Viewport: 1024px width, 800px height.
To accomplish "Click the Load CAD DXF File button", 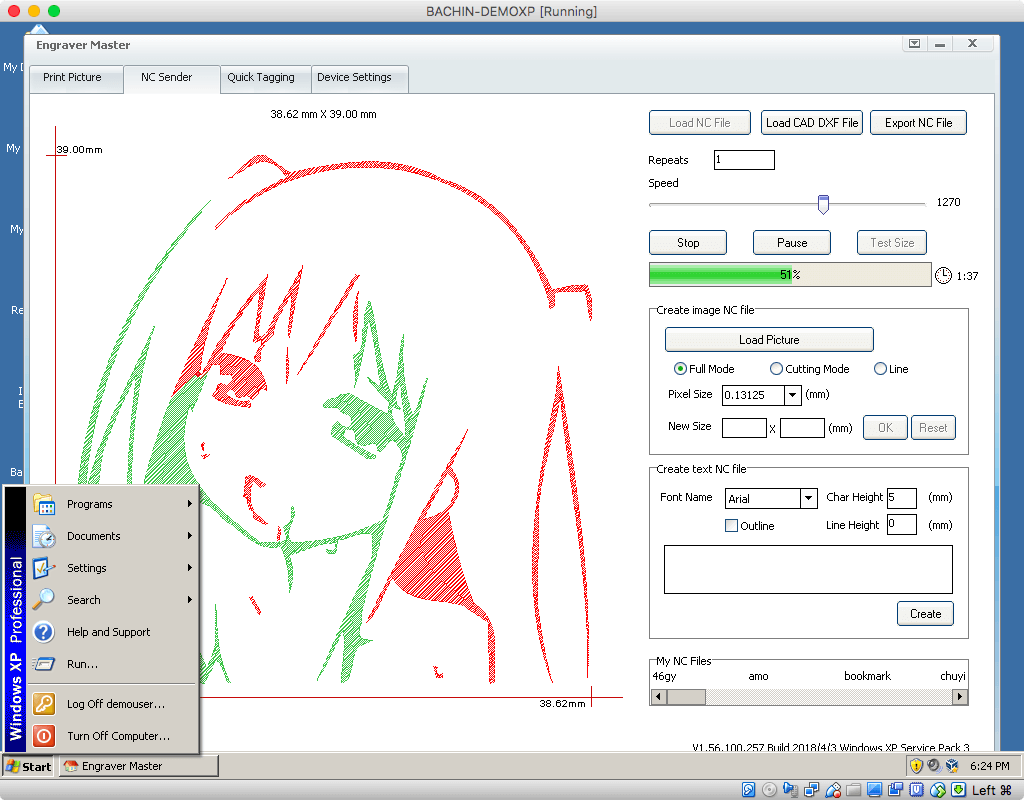I will (x=812, y=123).
